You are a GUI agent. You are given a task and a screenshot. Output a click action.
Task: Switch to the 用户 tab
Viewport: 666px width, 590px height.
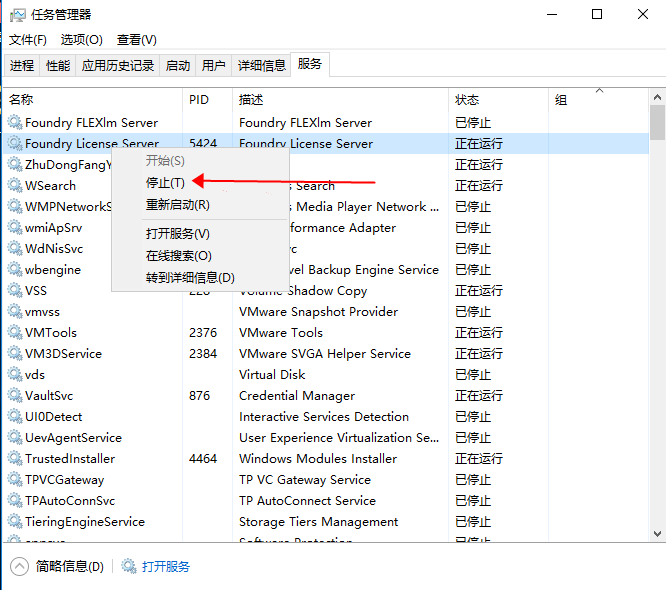click(214, 65)
